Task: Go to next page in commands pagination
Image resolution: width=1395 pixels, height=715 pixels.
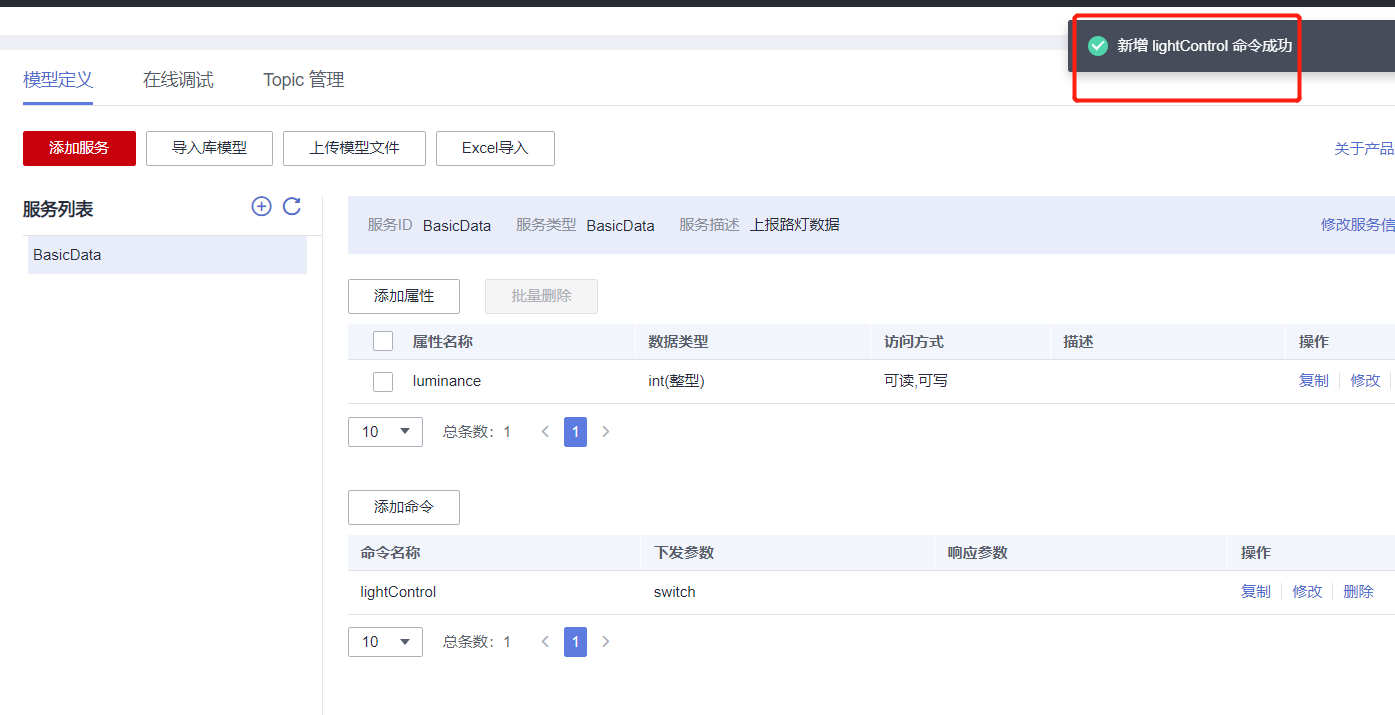Action: (x=605, y=642)
